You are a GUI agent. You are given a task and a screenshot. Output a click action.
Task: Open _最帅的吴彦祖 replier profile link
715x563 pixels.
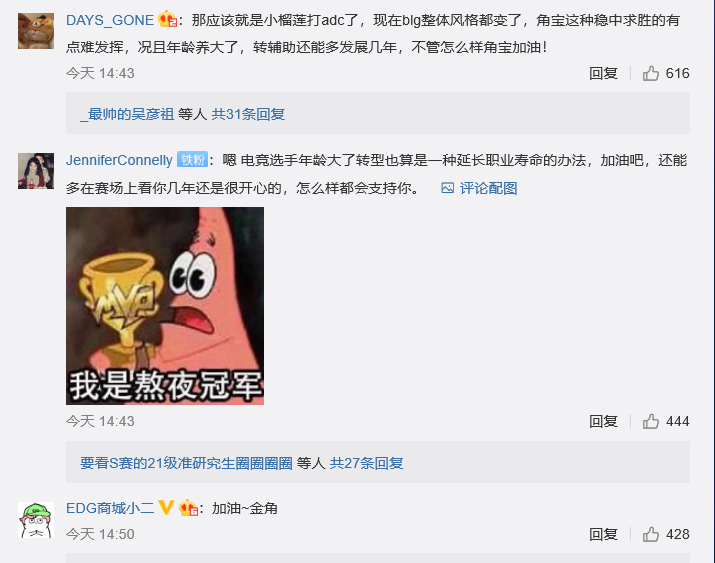(127, 114)
